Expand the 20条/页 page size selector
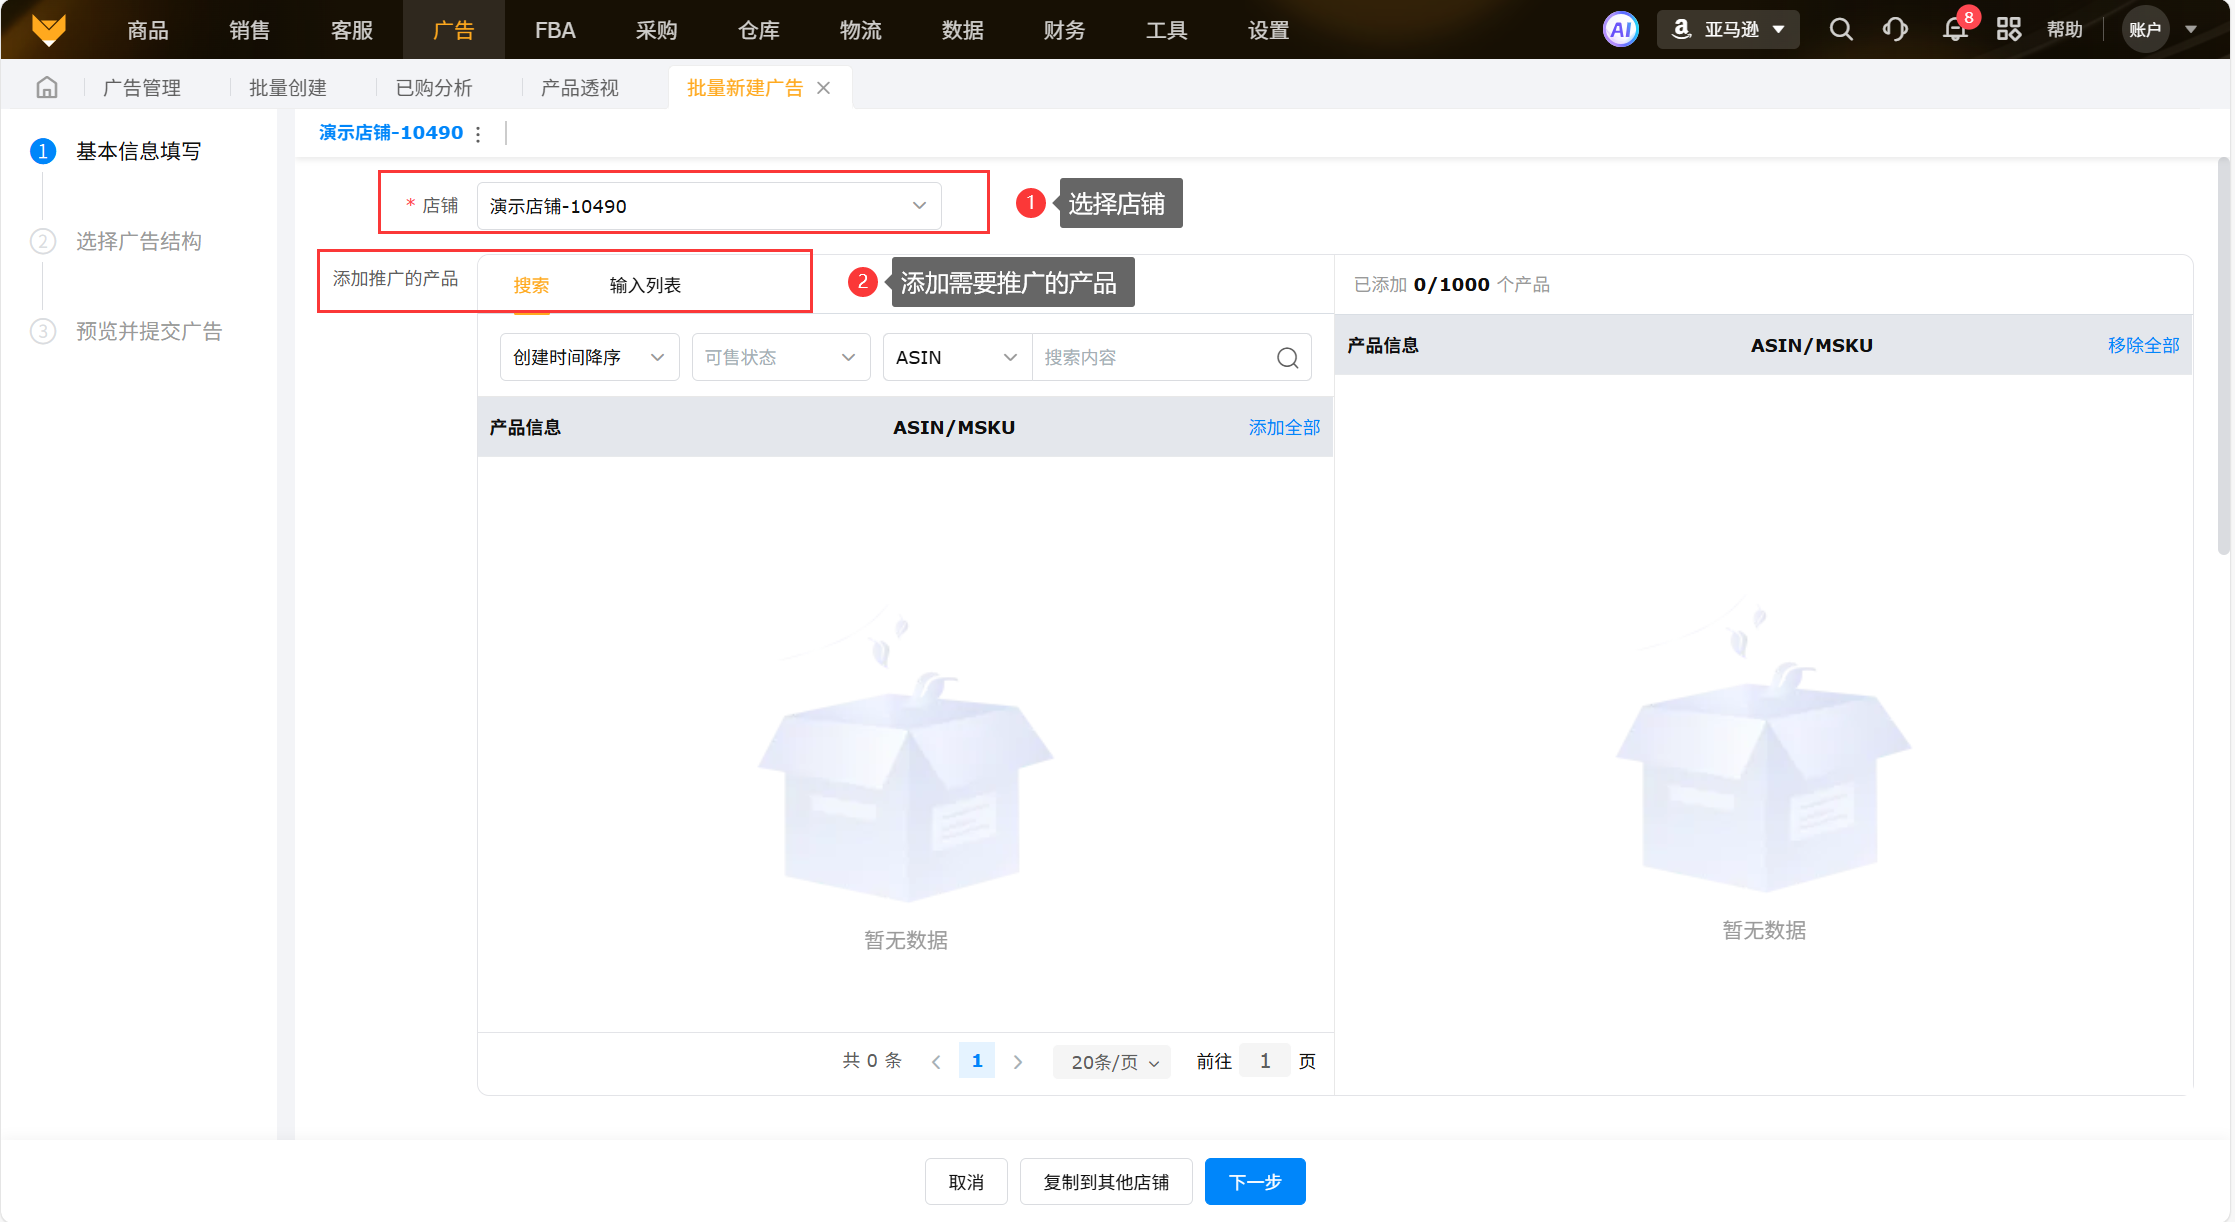The height and width of the screenshot is (1222, 2235). click(1113, 1062)
